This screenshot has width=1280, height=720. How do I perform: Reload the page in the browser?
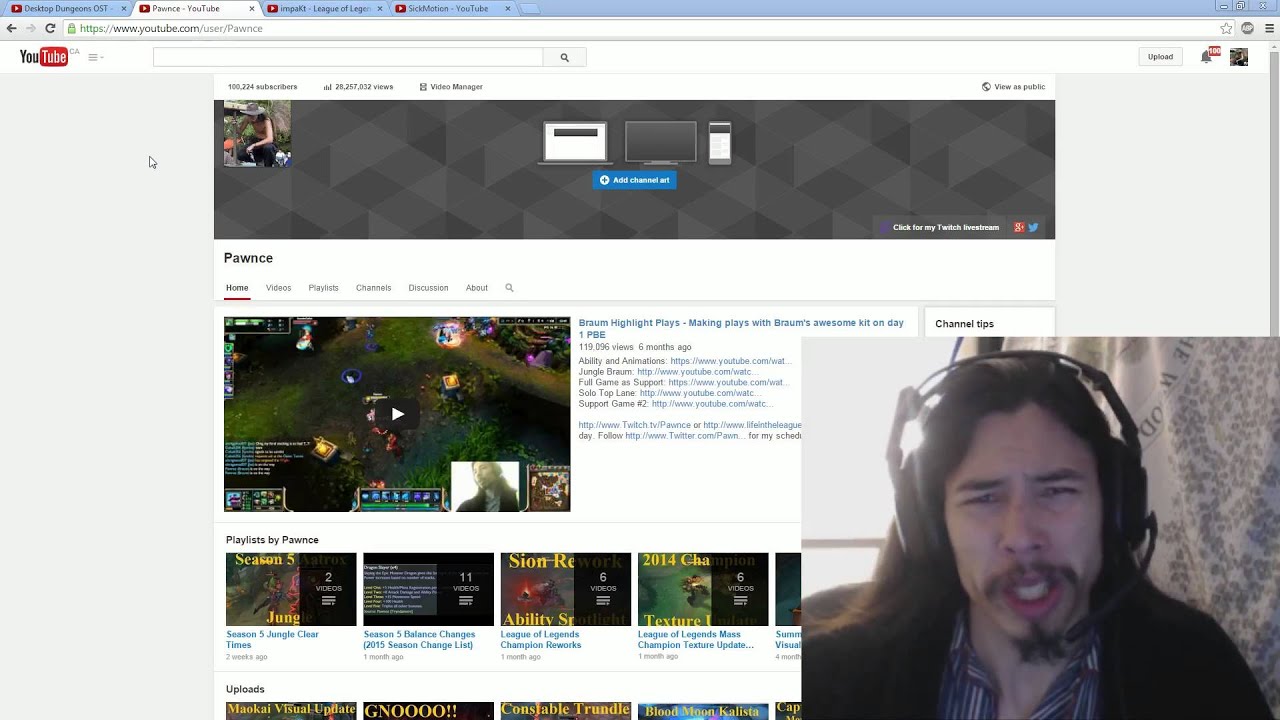click(x=50, y=28)
